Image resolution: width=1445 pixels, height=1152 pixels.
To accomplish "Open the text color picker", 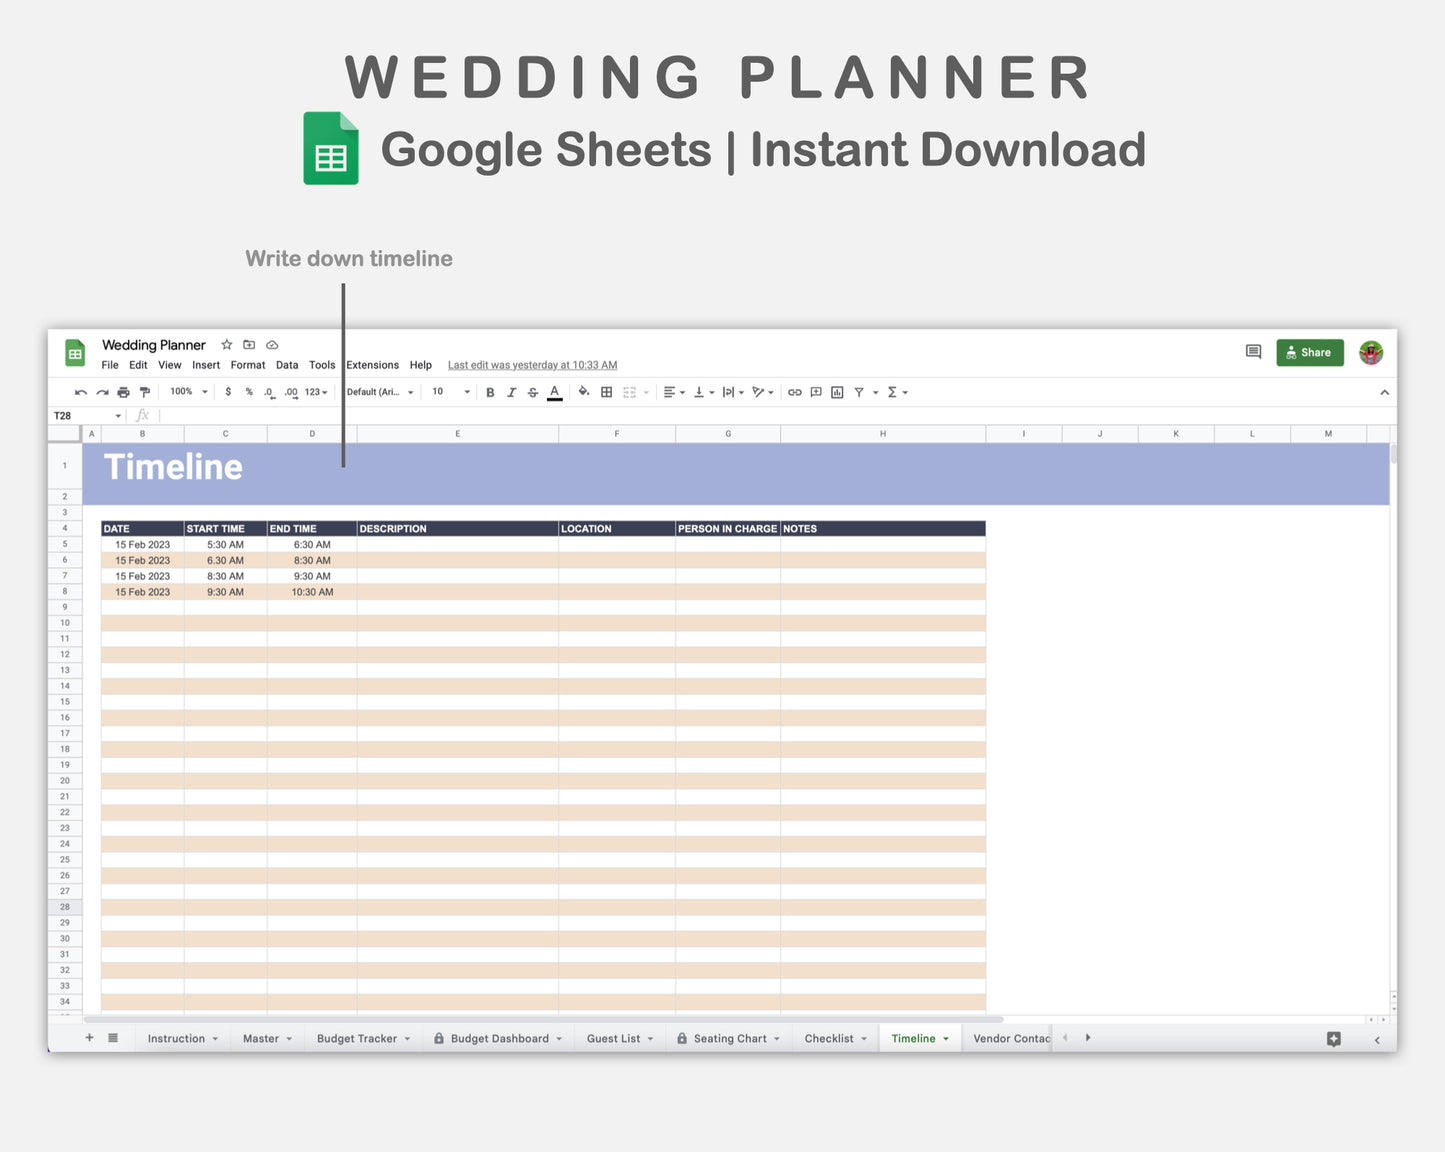I will 553,392.
